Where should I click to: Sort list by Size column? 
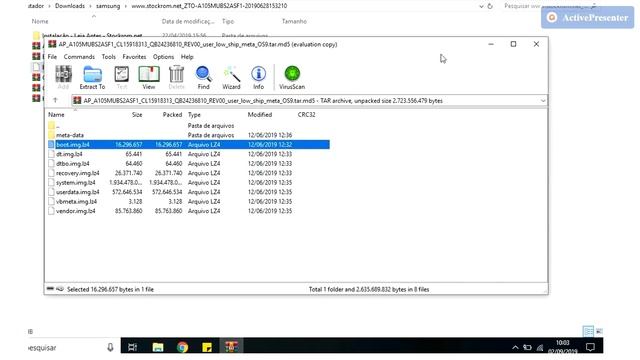click(x=137, y=115)
